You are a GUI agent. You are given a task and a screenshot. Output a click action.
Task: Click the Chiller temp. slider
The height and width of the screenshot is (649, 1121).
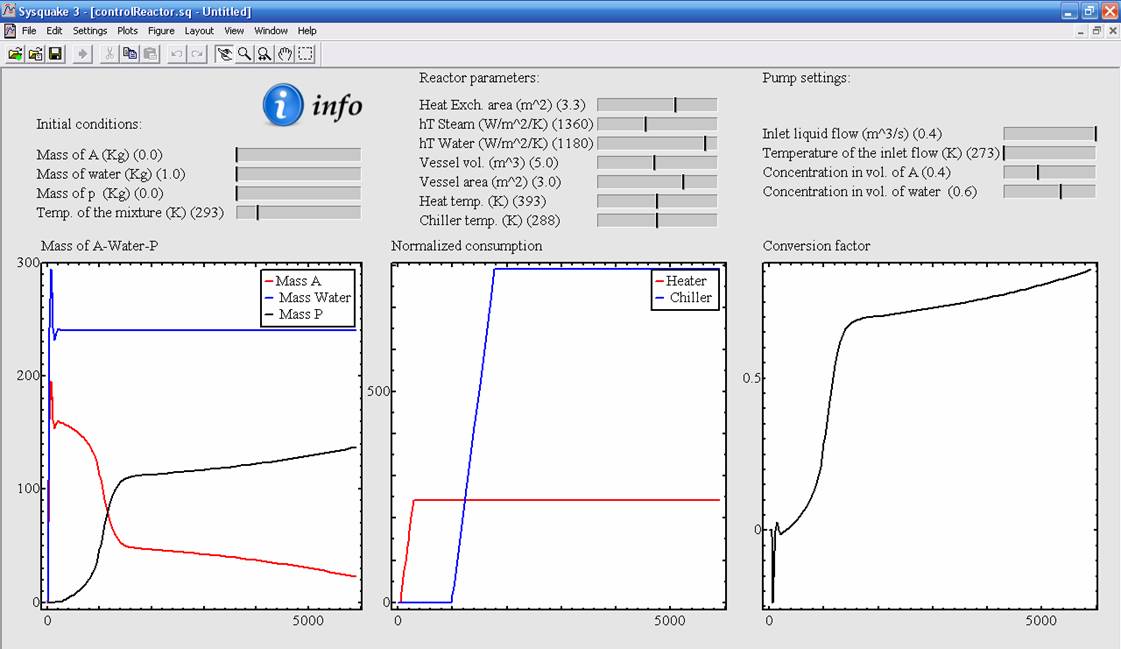click(657, 221)
